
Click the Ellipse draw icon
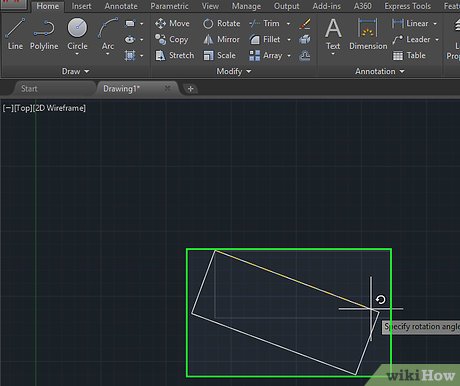pos(130,39)
